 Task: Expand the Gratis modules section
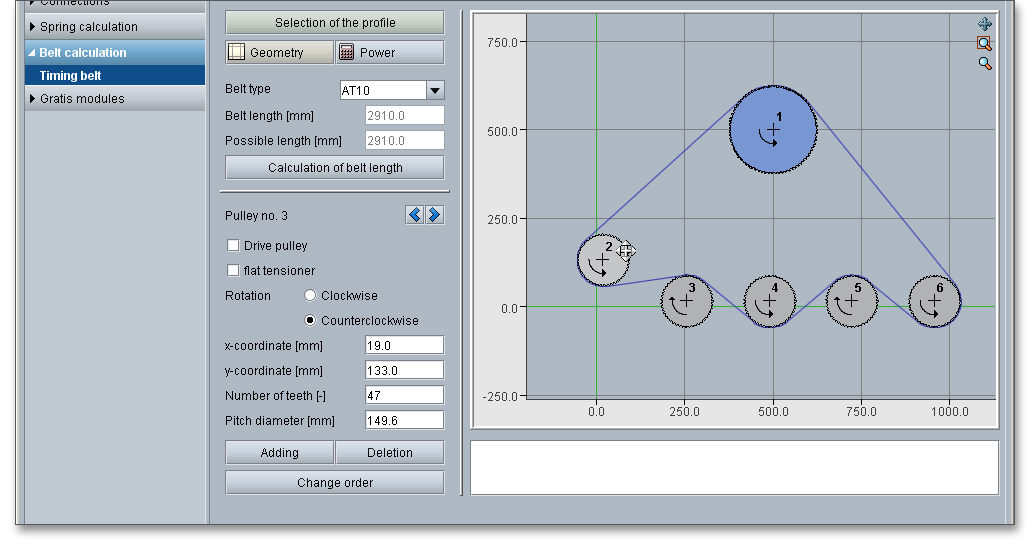[82, 99]
